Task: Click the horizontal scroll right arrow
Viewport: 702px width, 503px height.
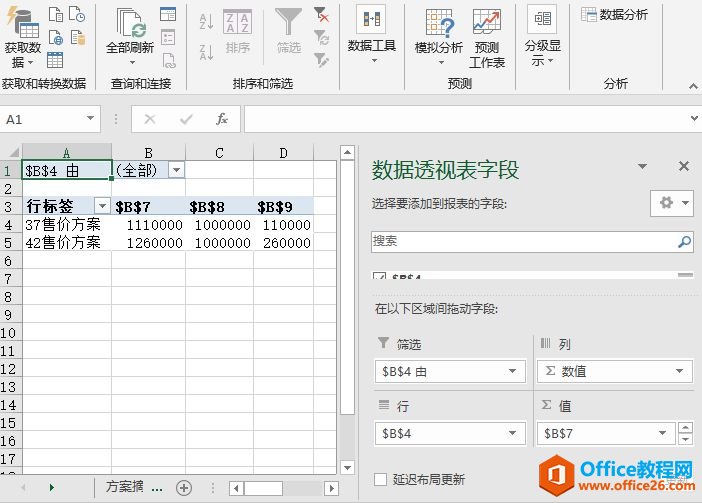Action: coord(331,488)
